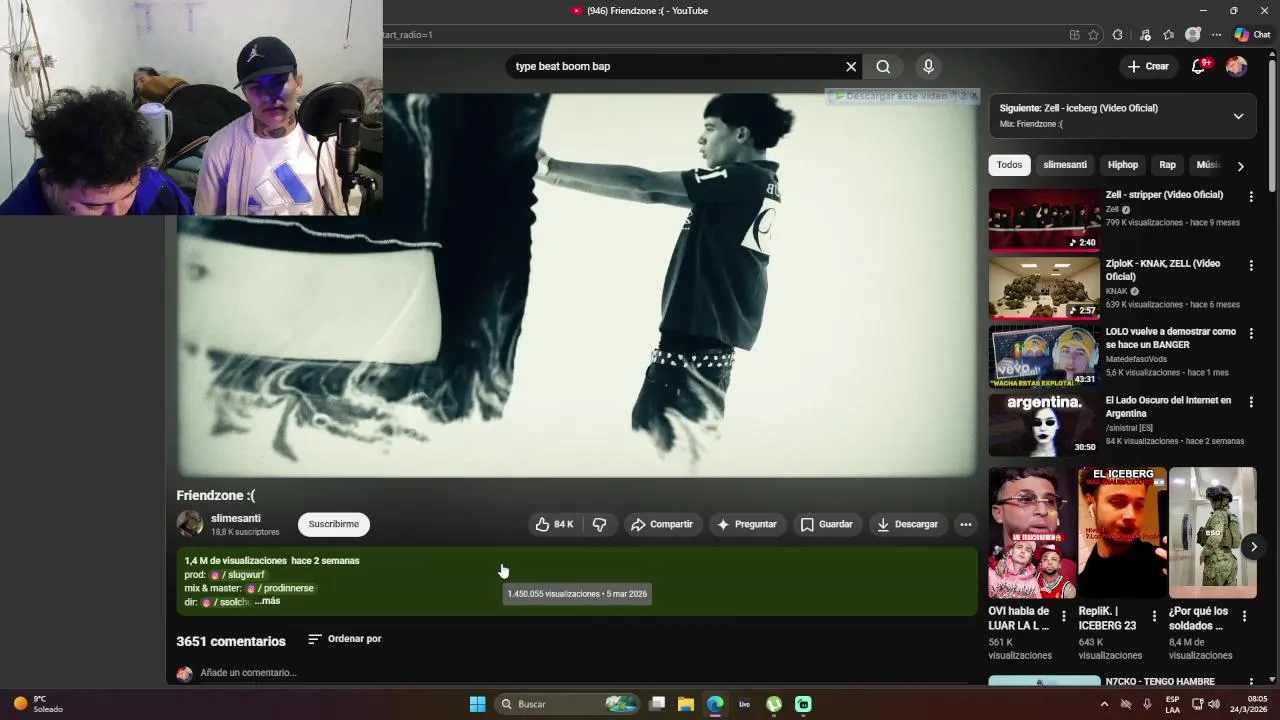Open OVI habla de LUAR short thumbnail
Viewport: 1280px width, 720px height.
point(1032,533)
